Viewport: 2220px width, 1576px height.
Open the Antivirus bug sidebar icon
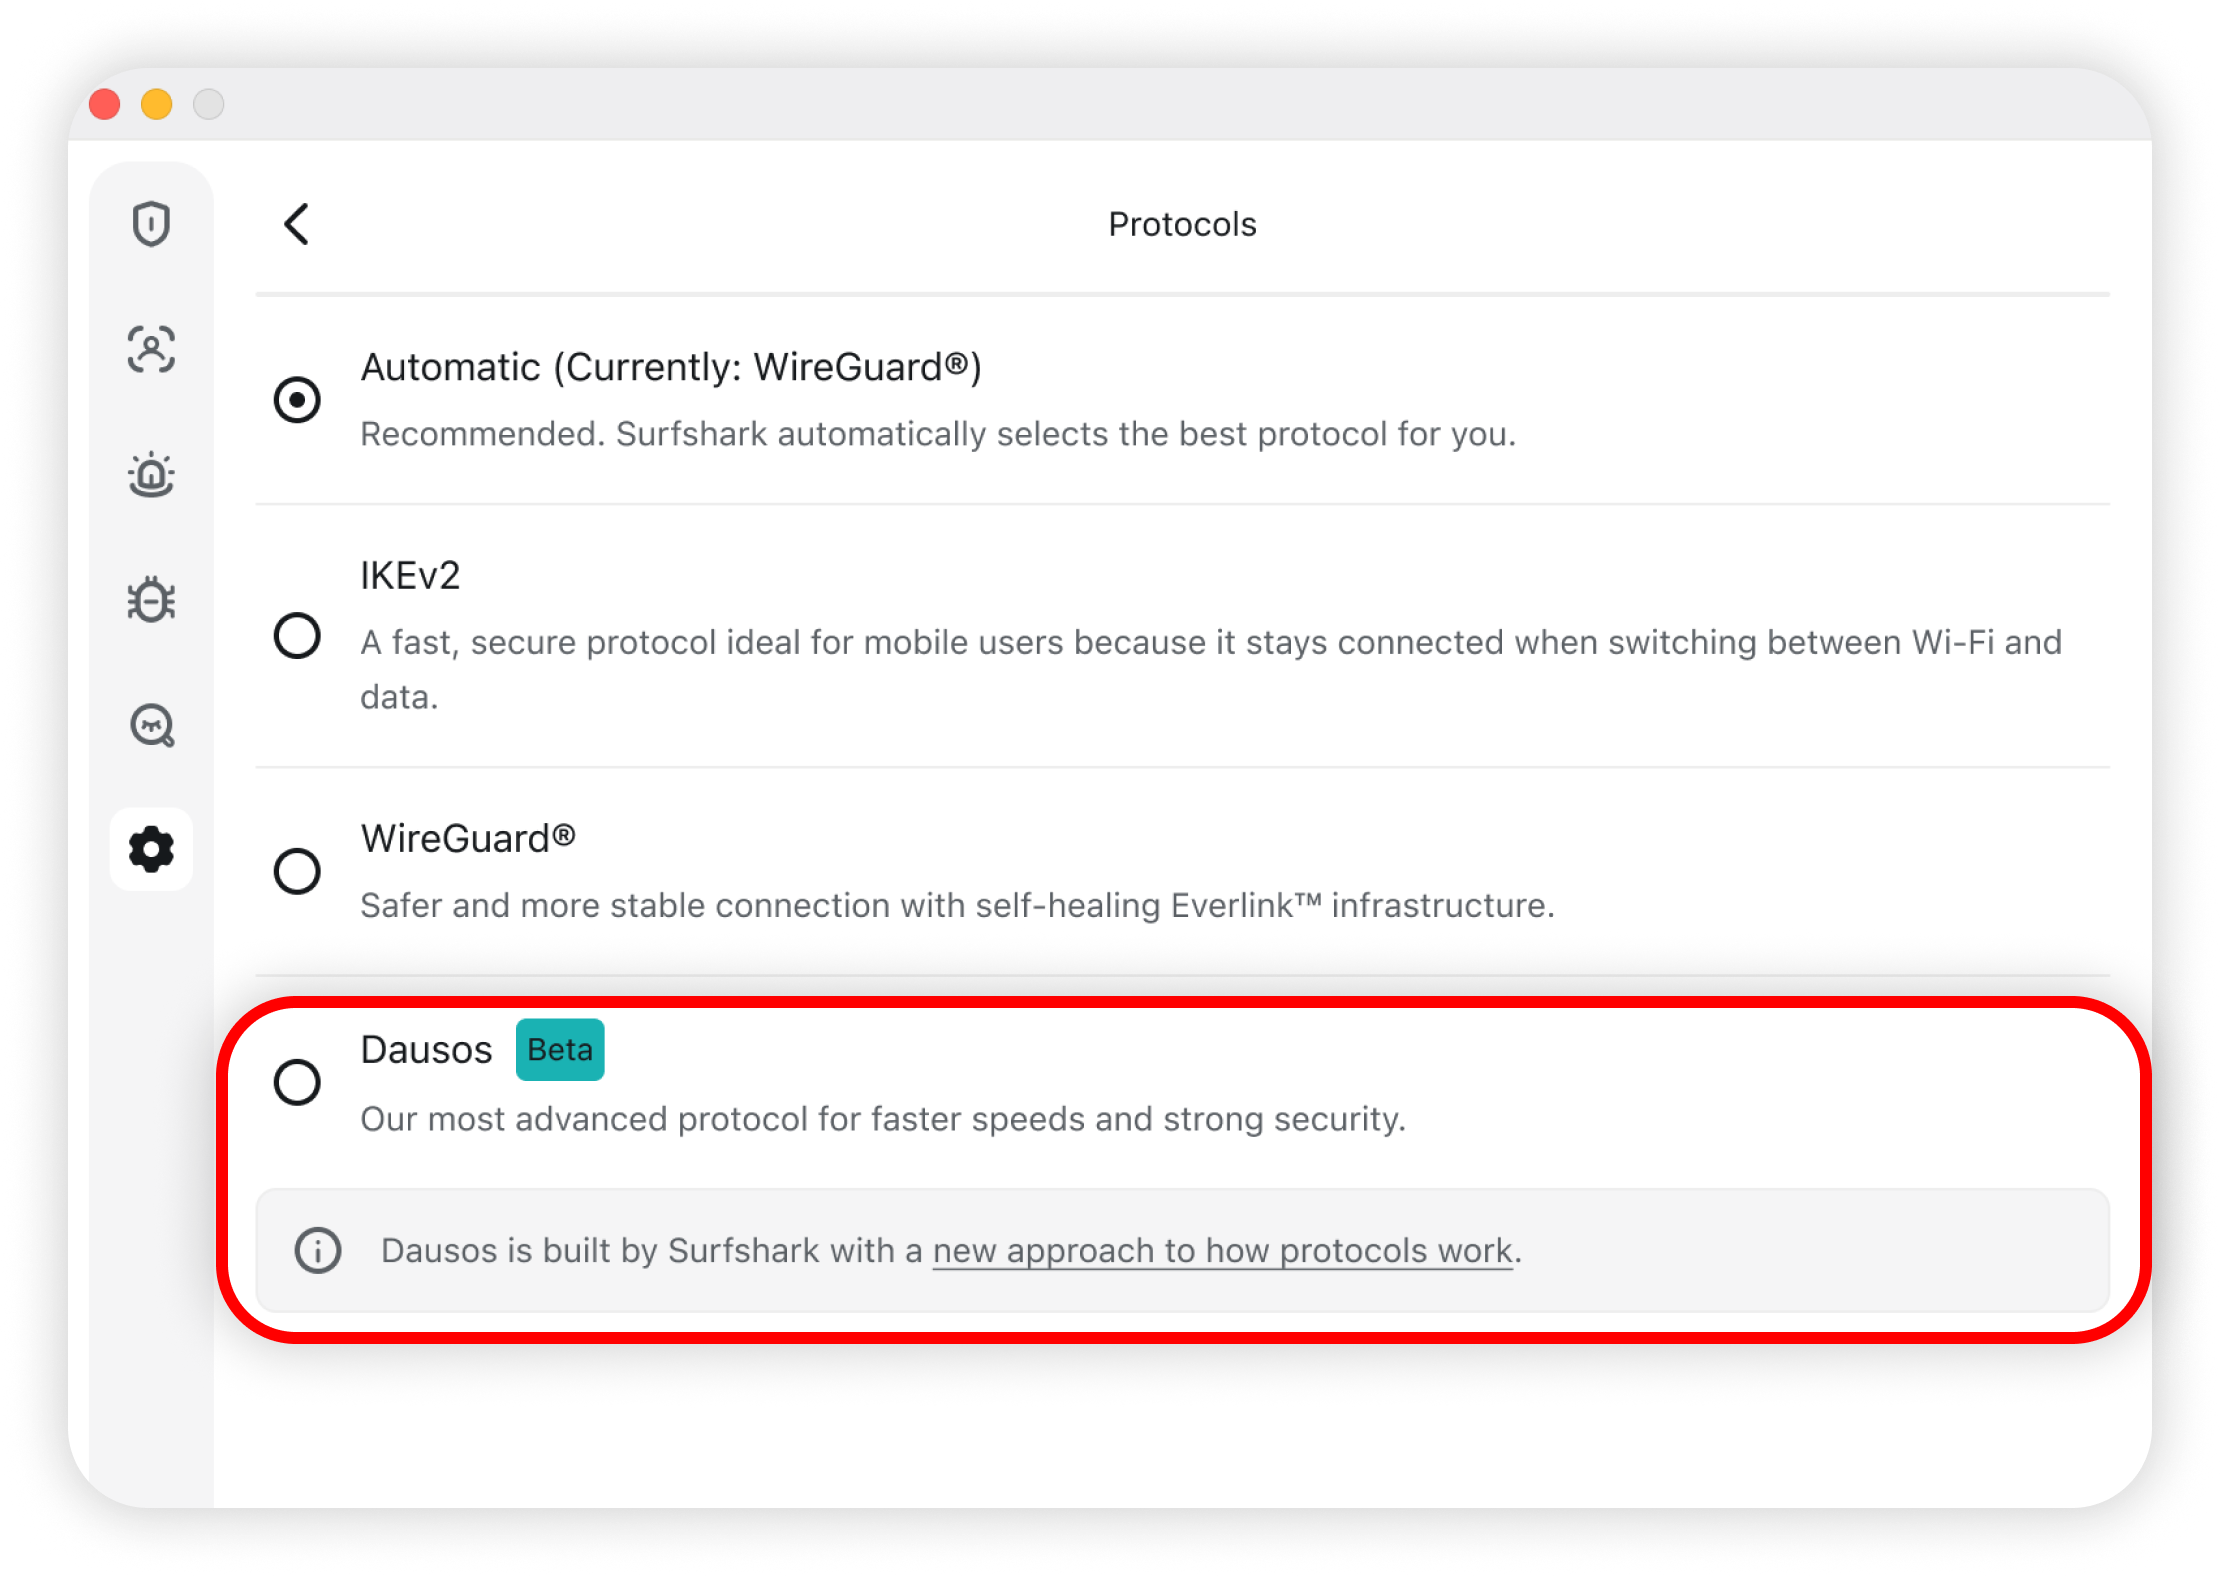point(151,600)
